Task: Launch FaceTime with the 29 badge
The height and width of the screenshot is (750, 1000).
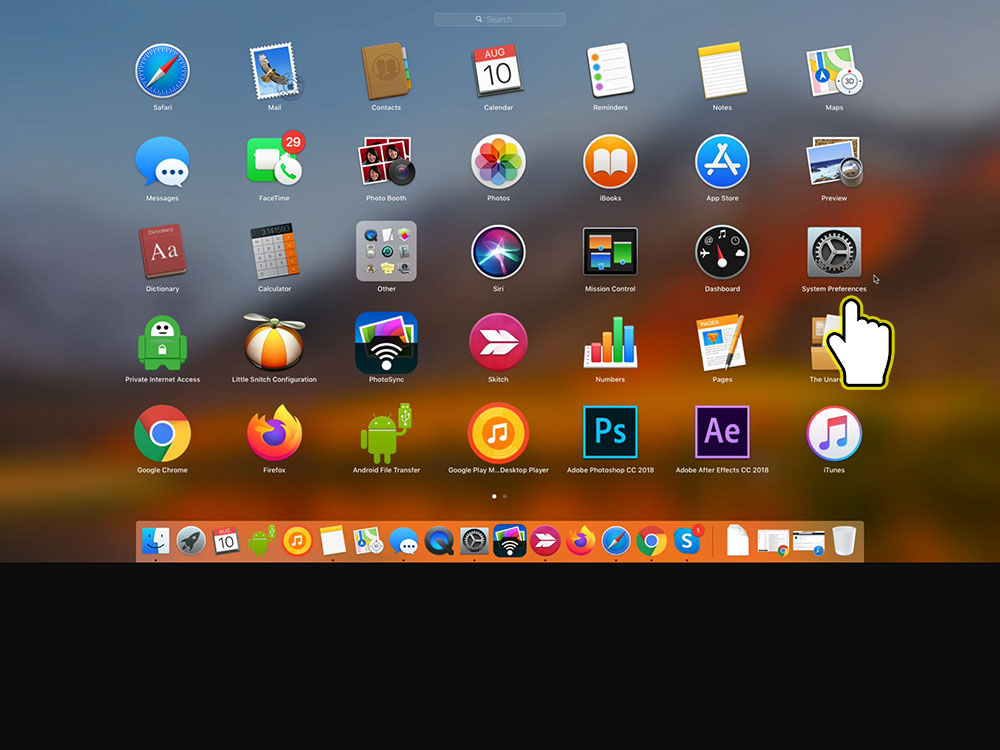Action: (x=275, y=160)
